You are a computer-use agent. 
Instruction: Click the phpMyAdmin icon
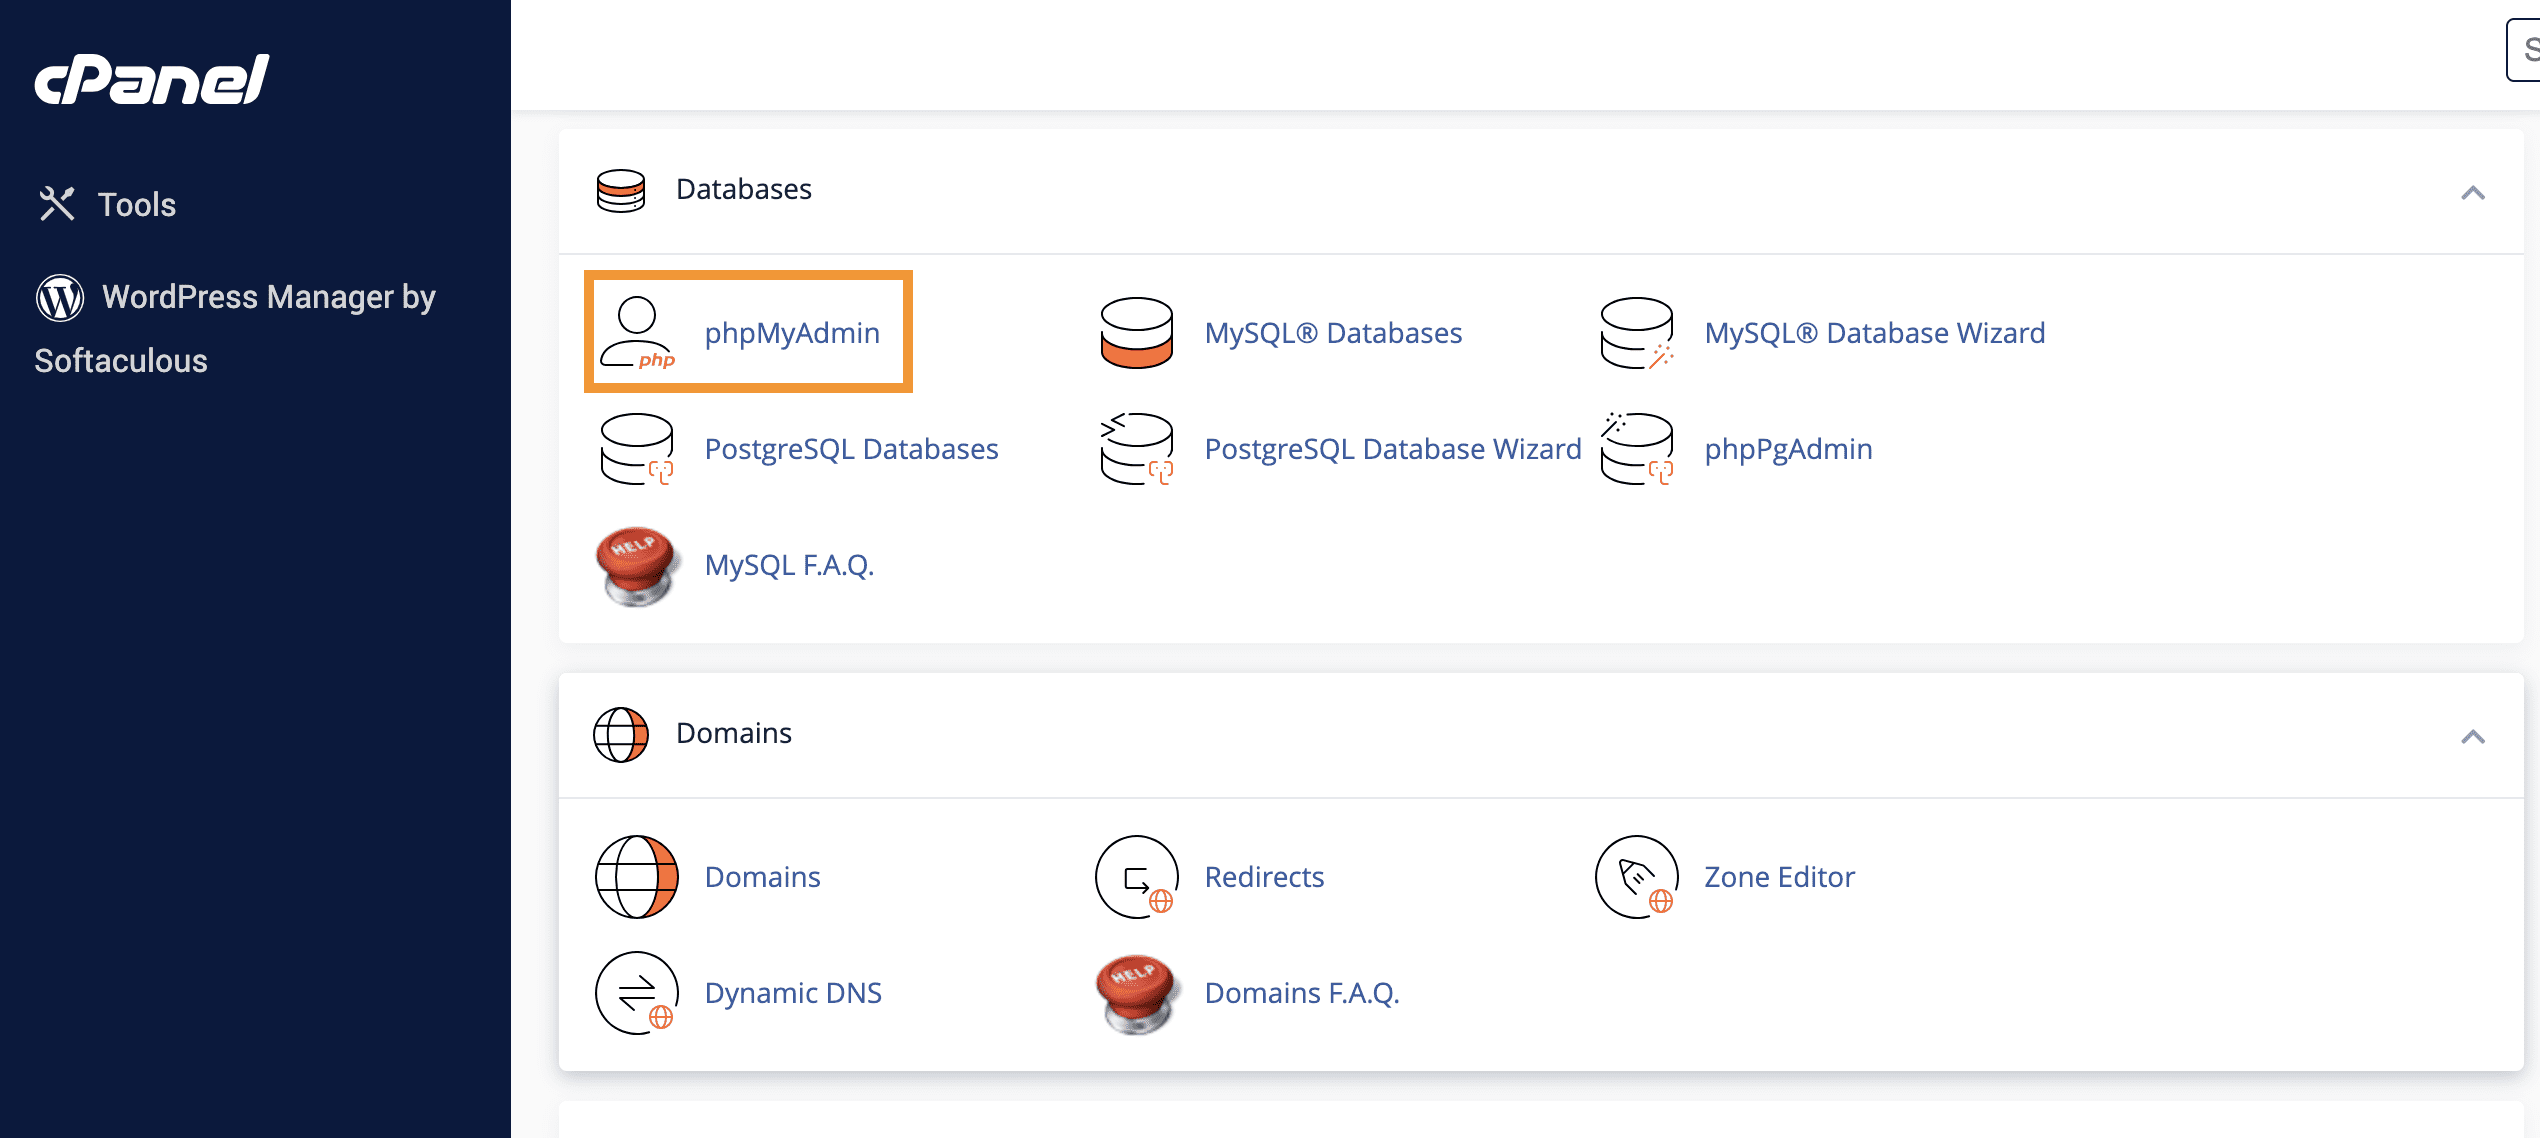(637, 333)
